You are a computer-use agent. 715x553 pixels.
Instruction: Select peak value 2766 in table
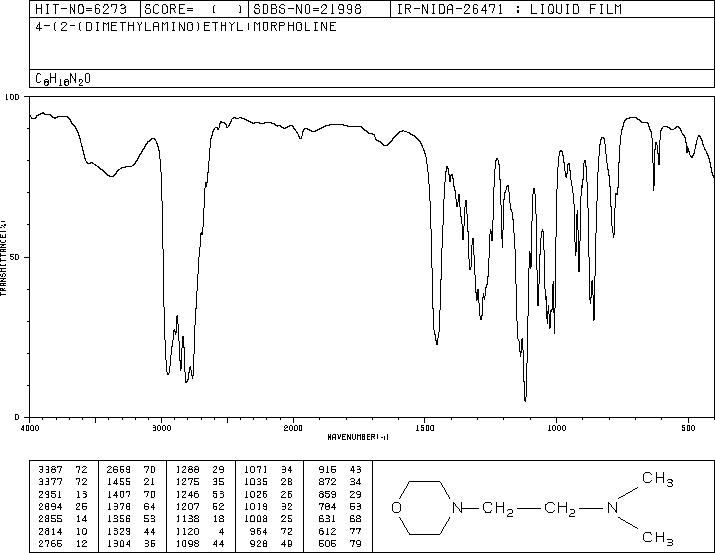(50, 544)
